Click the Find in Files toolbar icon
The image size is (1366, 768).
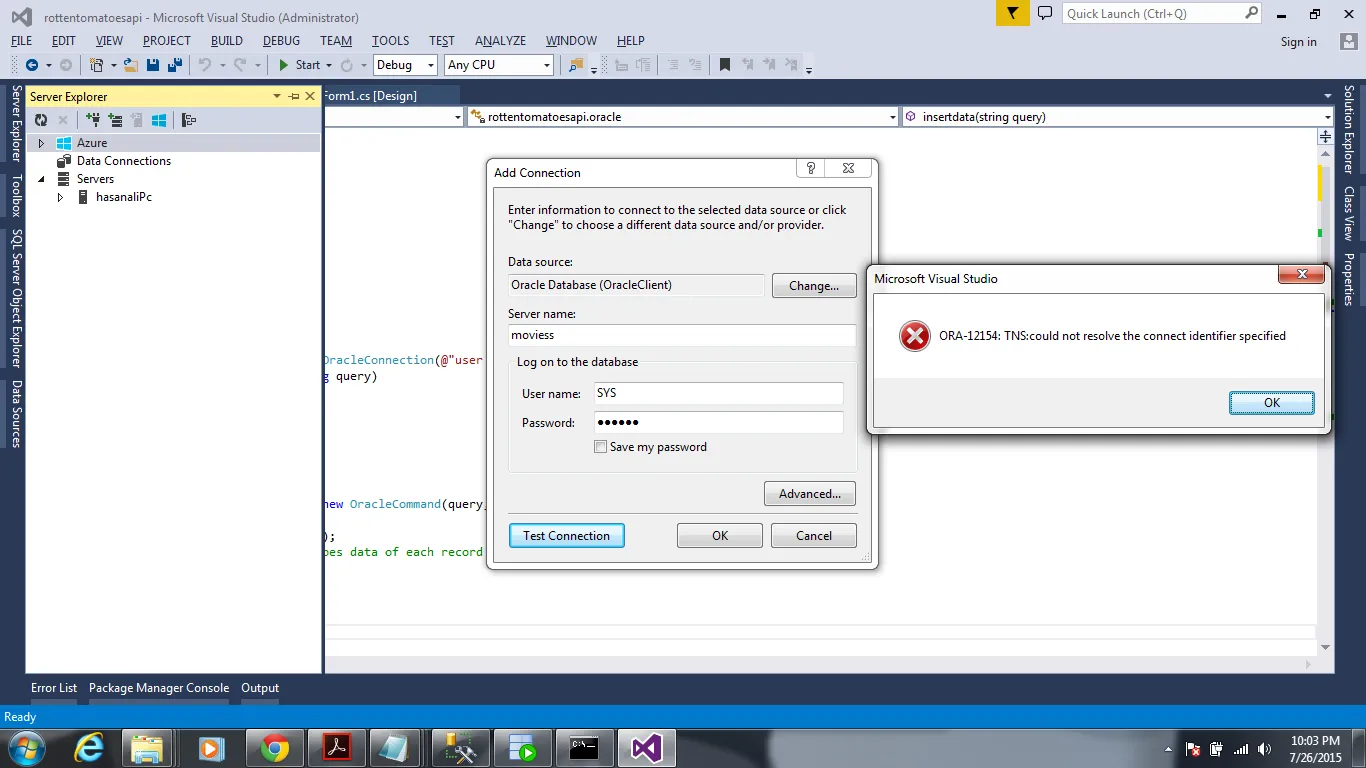pos(576,65)
